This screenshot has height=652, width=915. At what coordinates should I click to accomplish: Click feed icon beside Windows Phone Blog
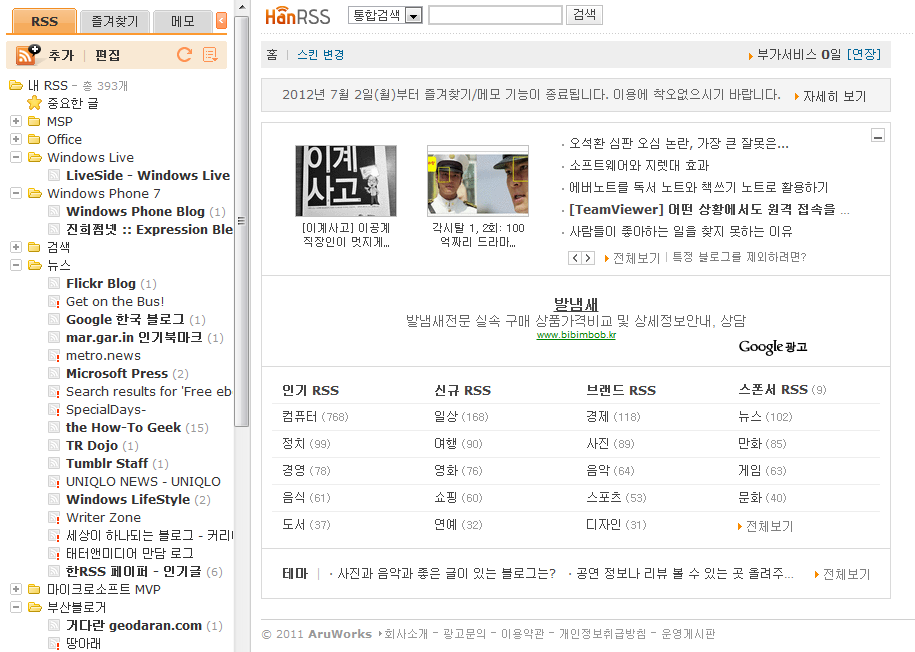[x=54, y=211]
